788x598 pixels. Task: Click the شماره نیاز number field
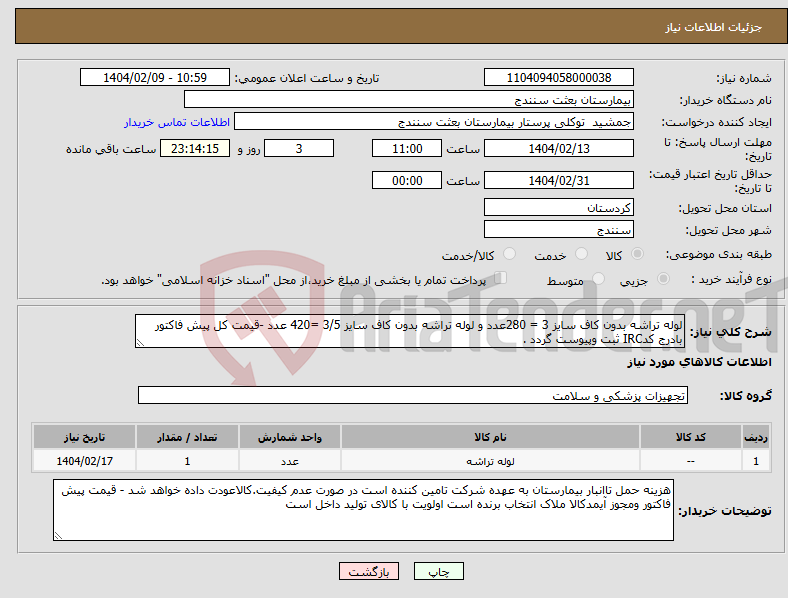pos(559,78)
